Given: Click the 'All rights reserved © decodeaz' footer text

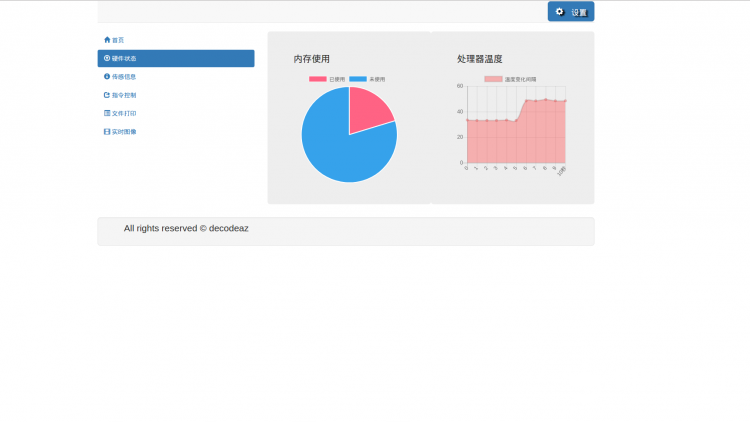Looking at the screenshot, I should coord(186,228).
